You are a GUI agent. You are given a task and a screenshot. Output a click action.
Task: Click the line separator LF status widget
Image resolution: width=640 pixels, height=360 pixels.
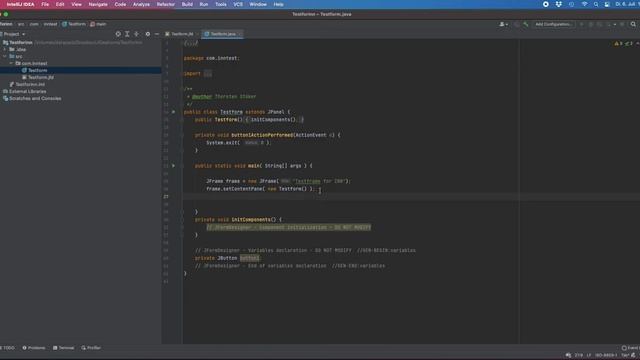click(x=589, y=355)
